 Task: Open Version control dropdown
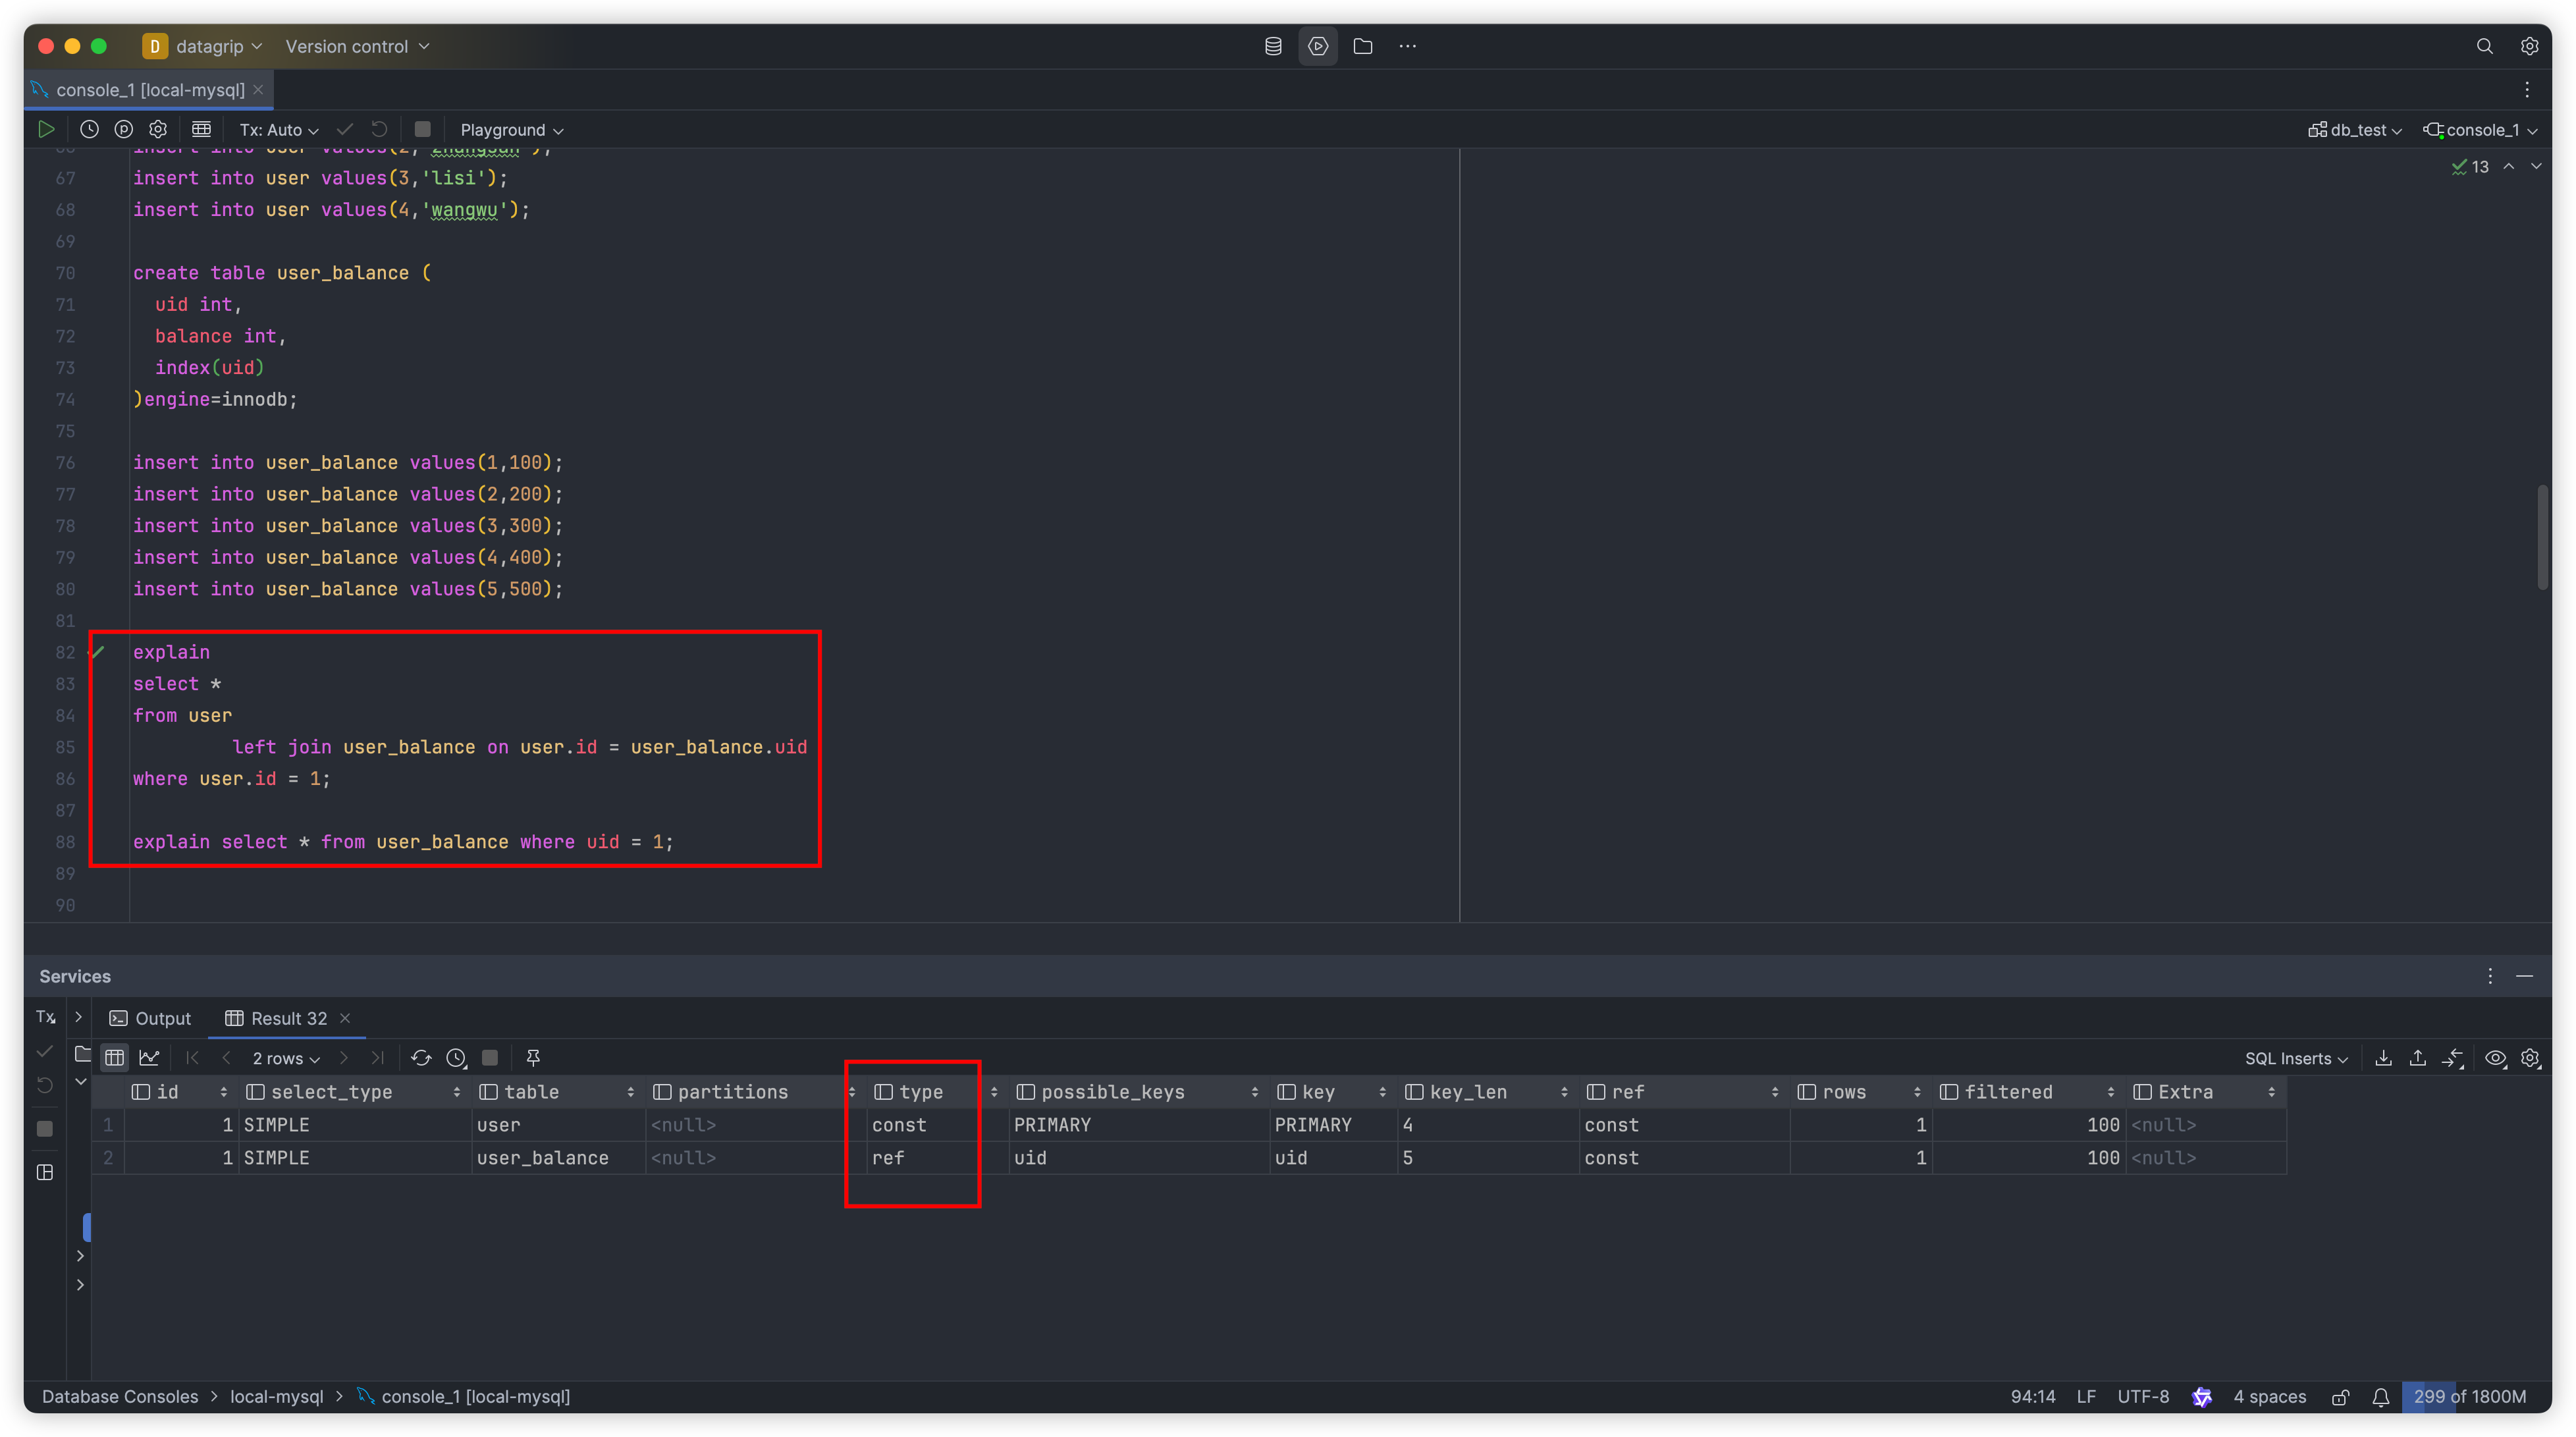(x=357, y=46)
